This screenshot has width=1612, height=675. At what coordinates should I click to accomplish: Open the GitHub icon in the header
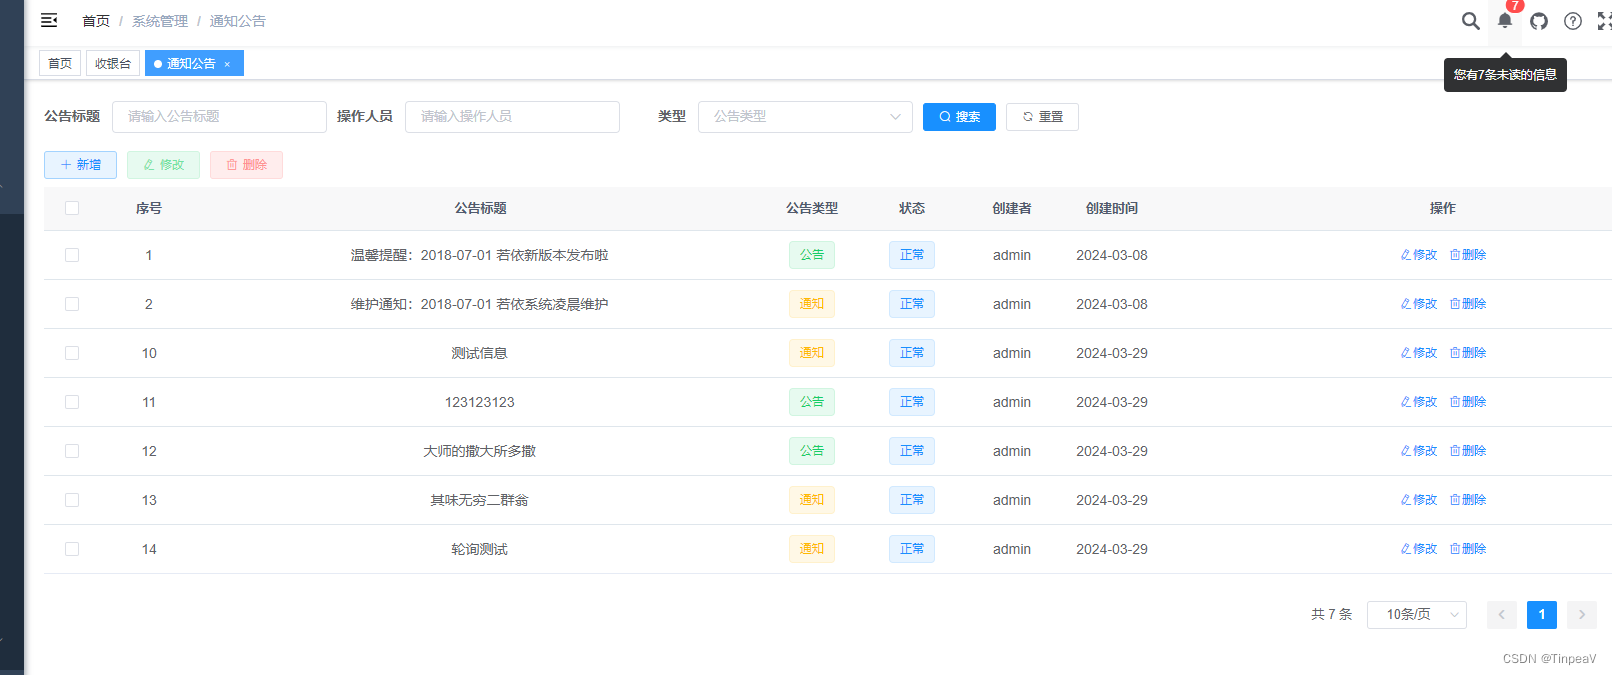pyautogui.click(x=1539, y=21)
